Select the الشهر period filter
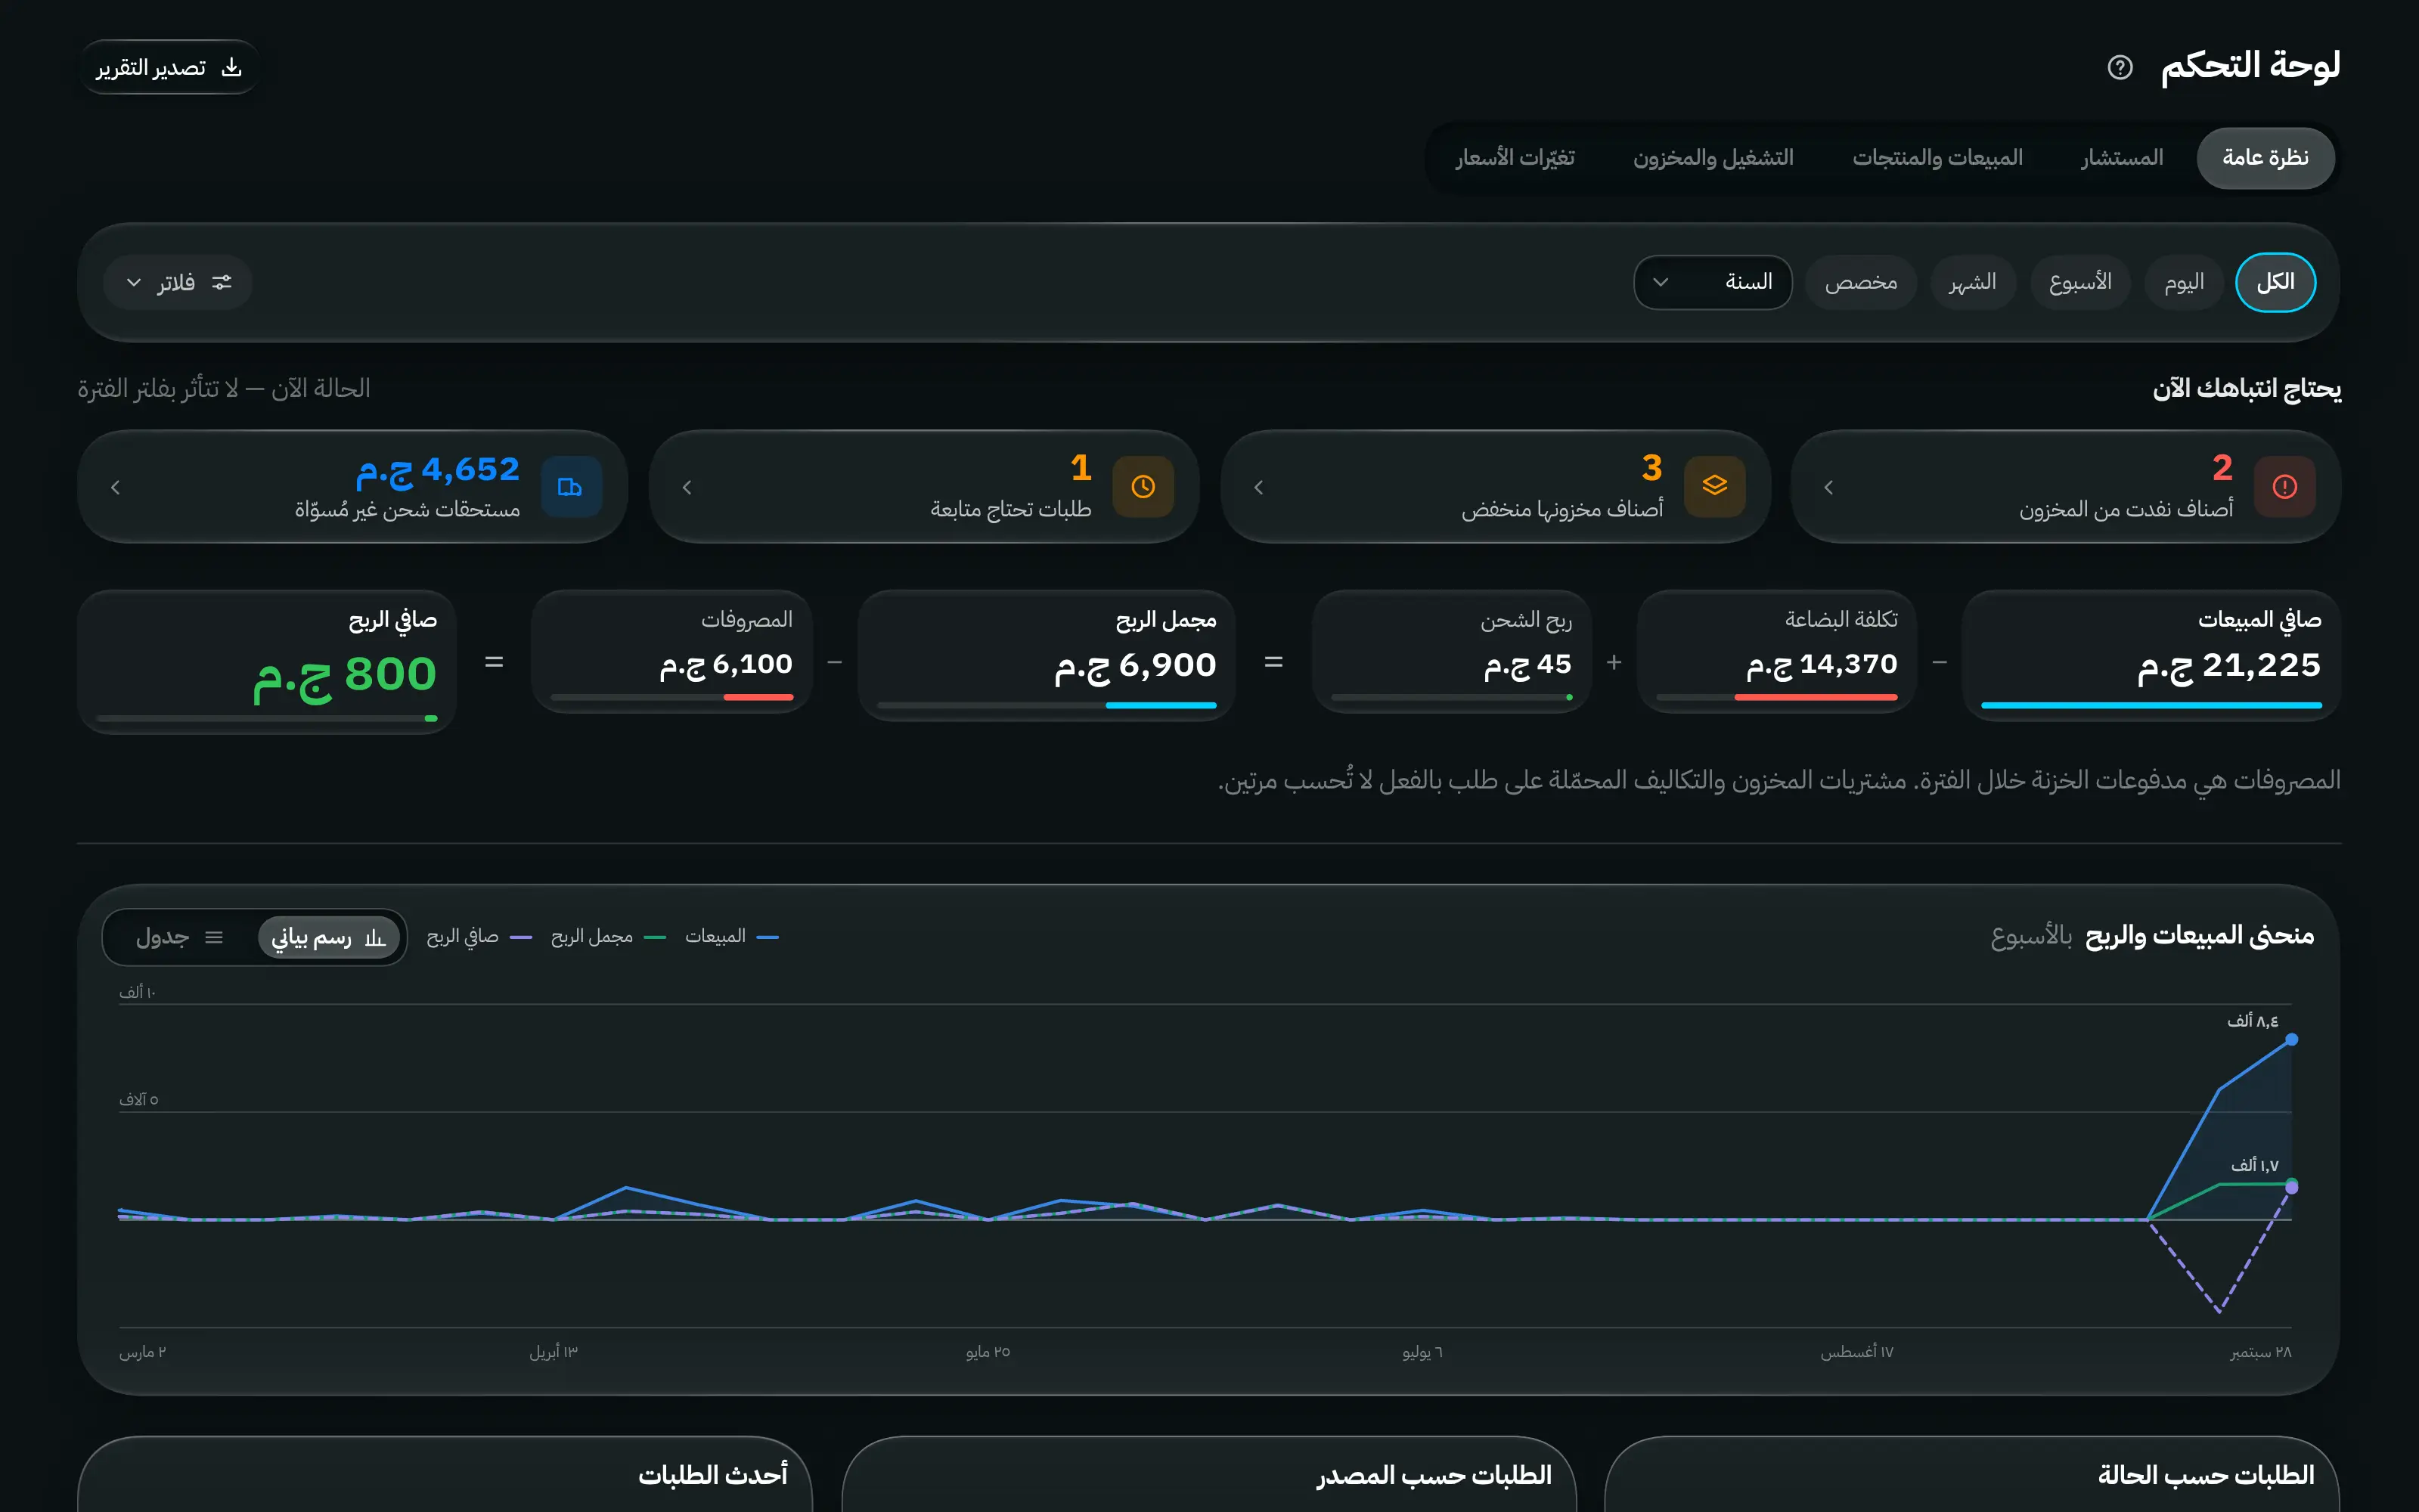 click(1972, 283)
